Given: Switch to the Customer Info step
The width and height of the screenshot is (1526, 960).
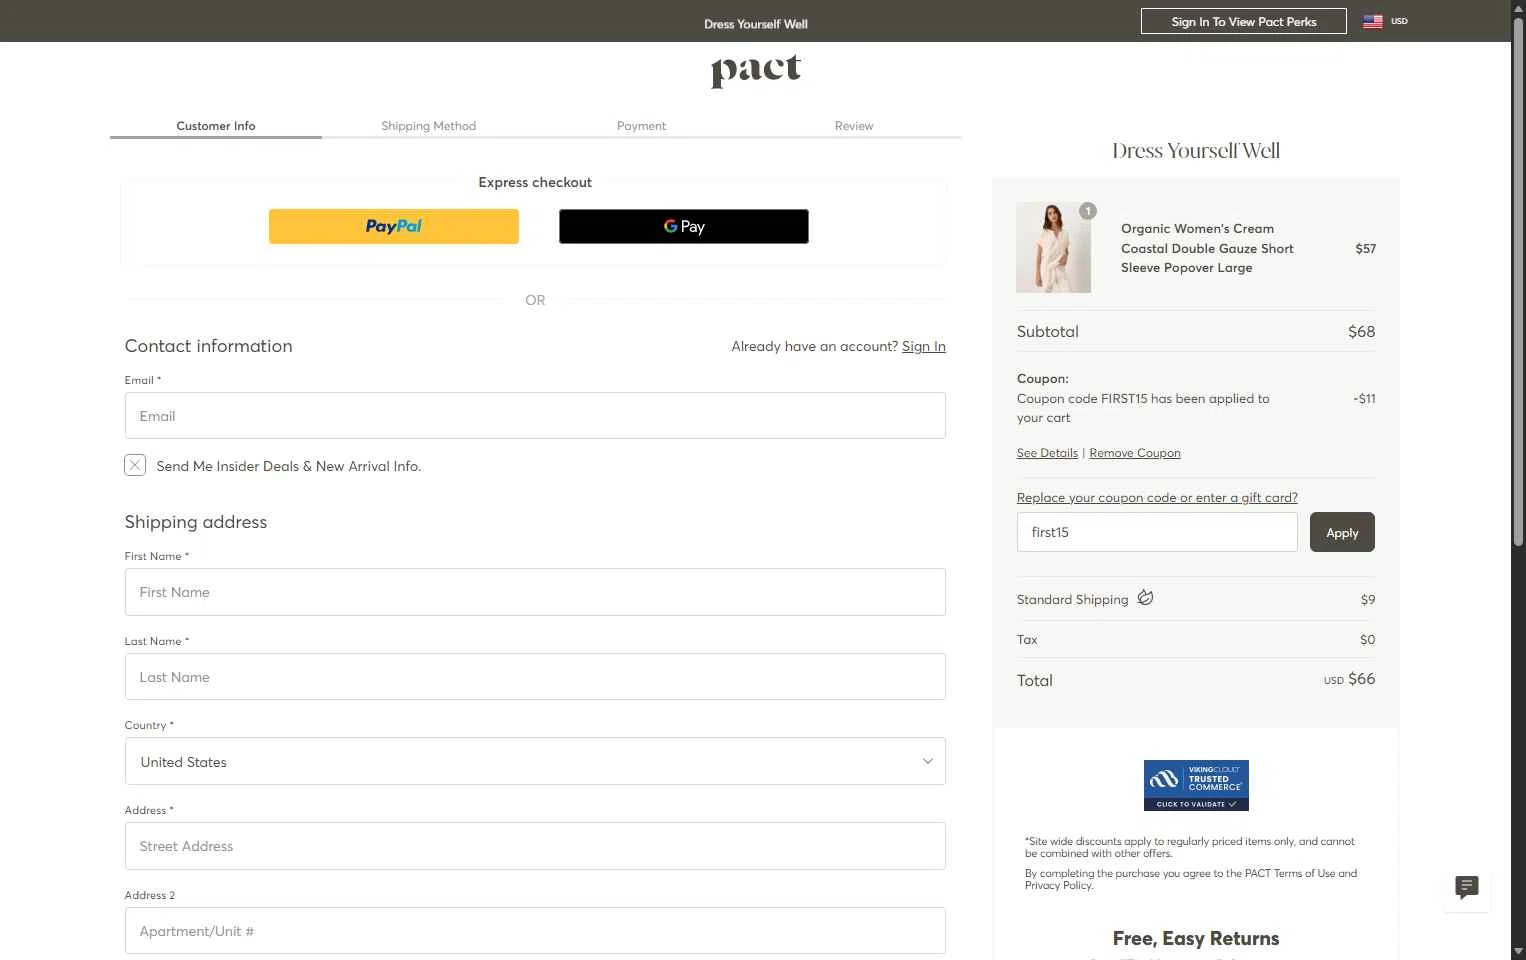Looking at the screenshot, I should 216,126.
